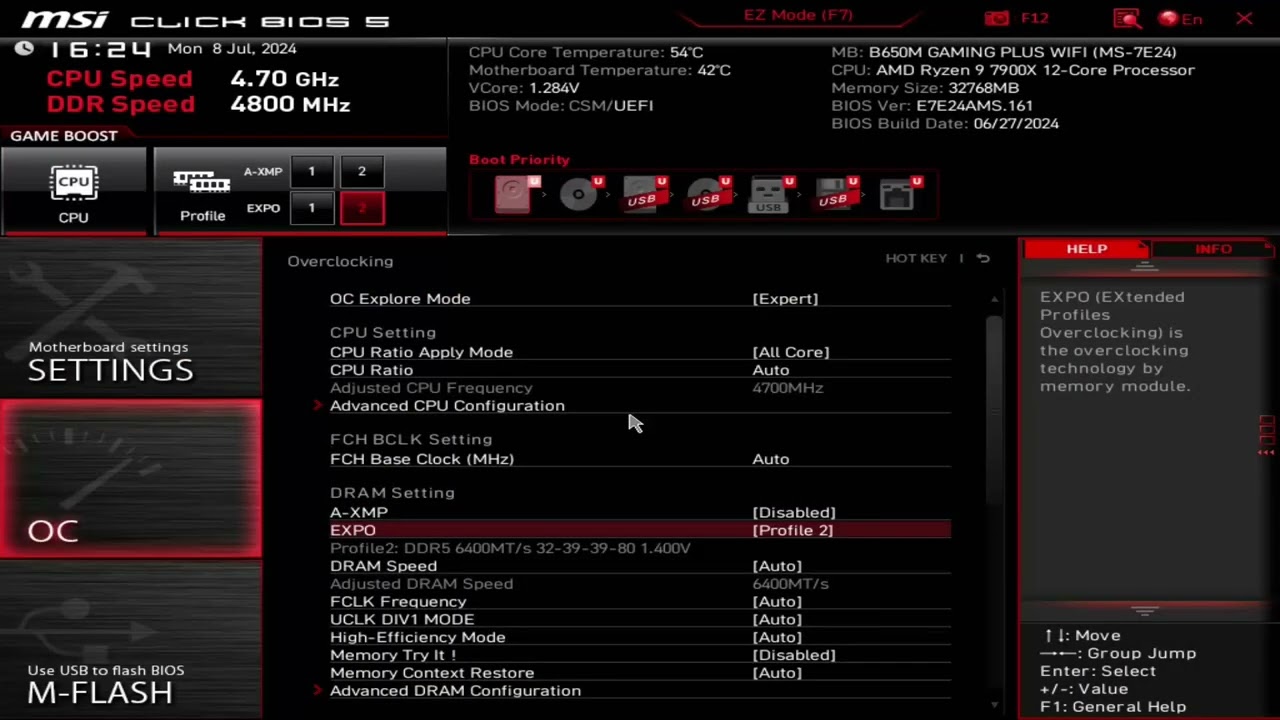
Task: Activate EXPO profile 2 toggle
Action: click(361, 208)
